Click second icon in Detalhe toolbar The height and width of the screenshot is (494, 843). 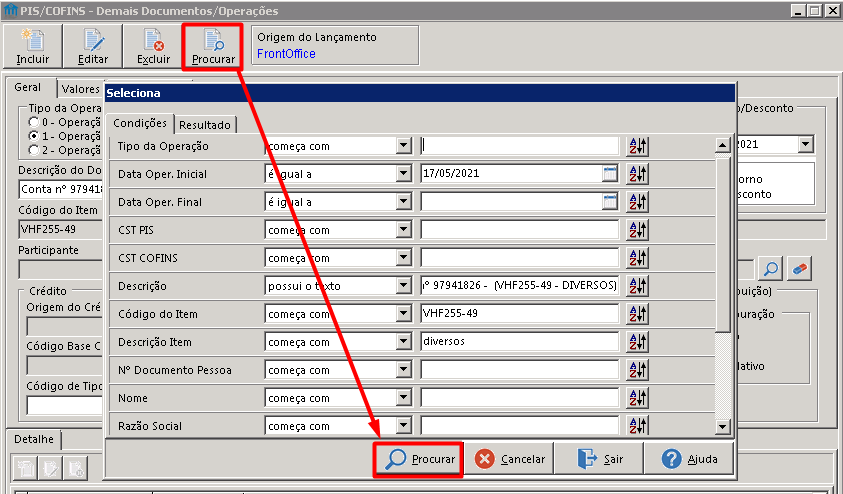(x=50, y=468)
